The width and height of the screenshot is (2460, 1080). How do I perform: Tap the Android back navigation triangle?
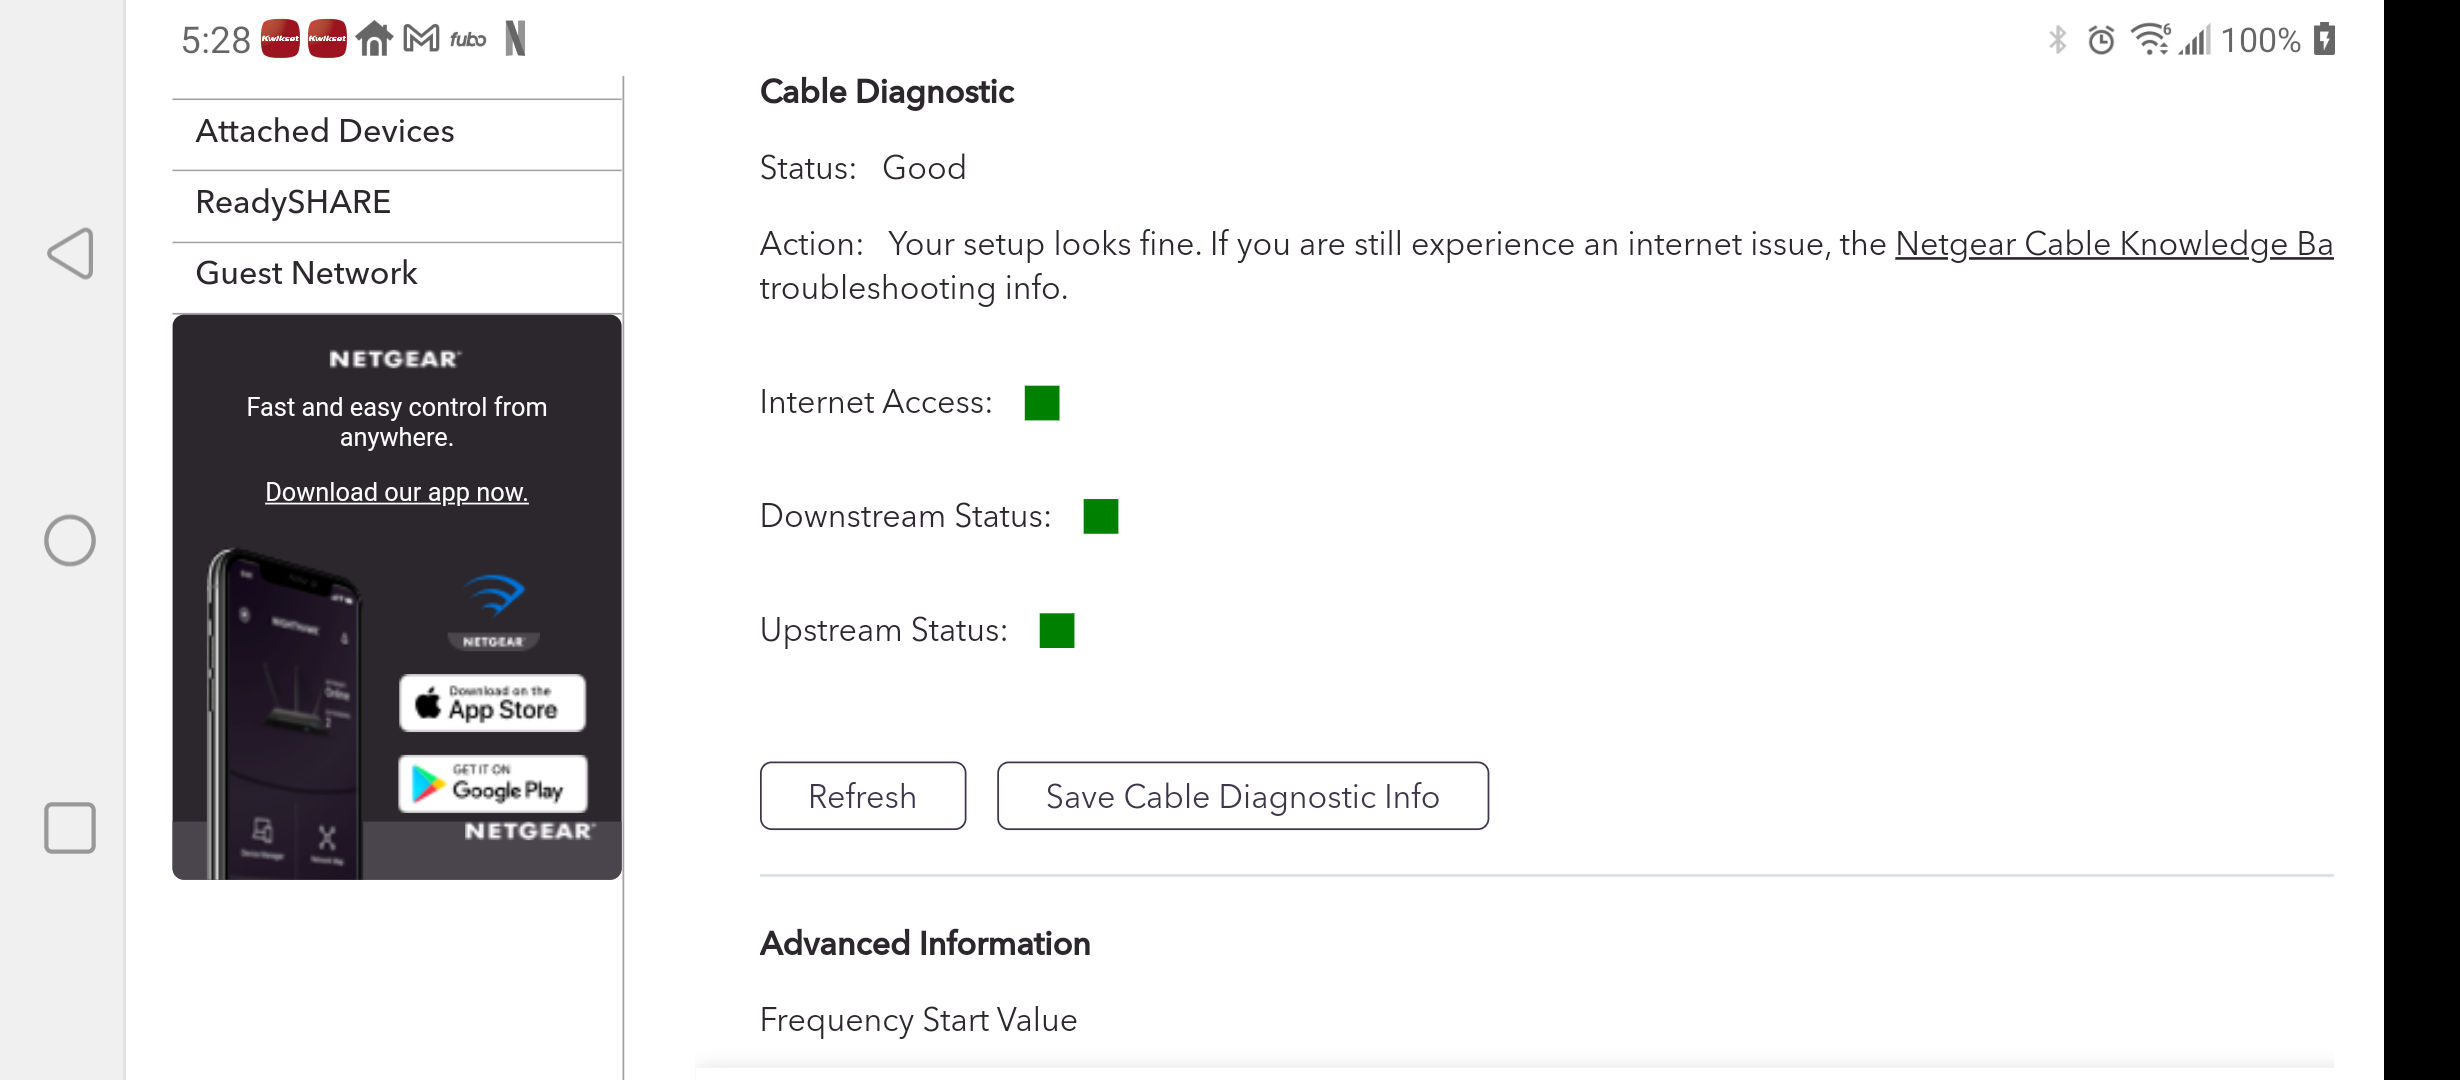[x=71, y=253]
